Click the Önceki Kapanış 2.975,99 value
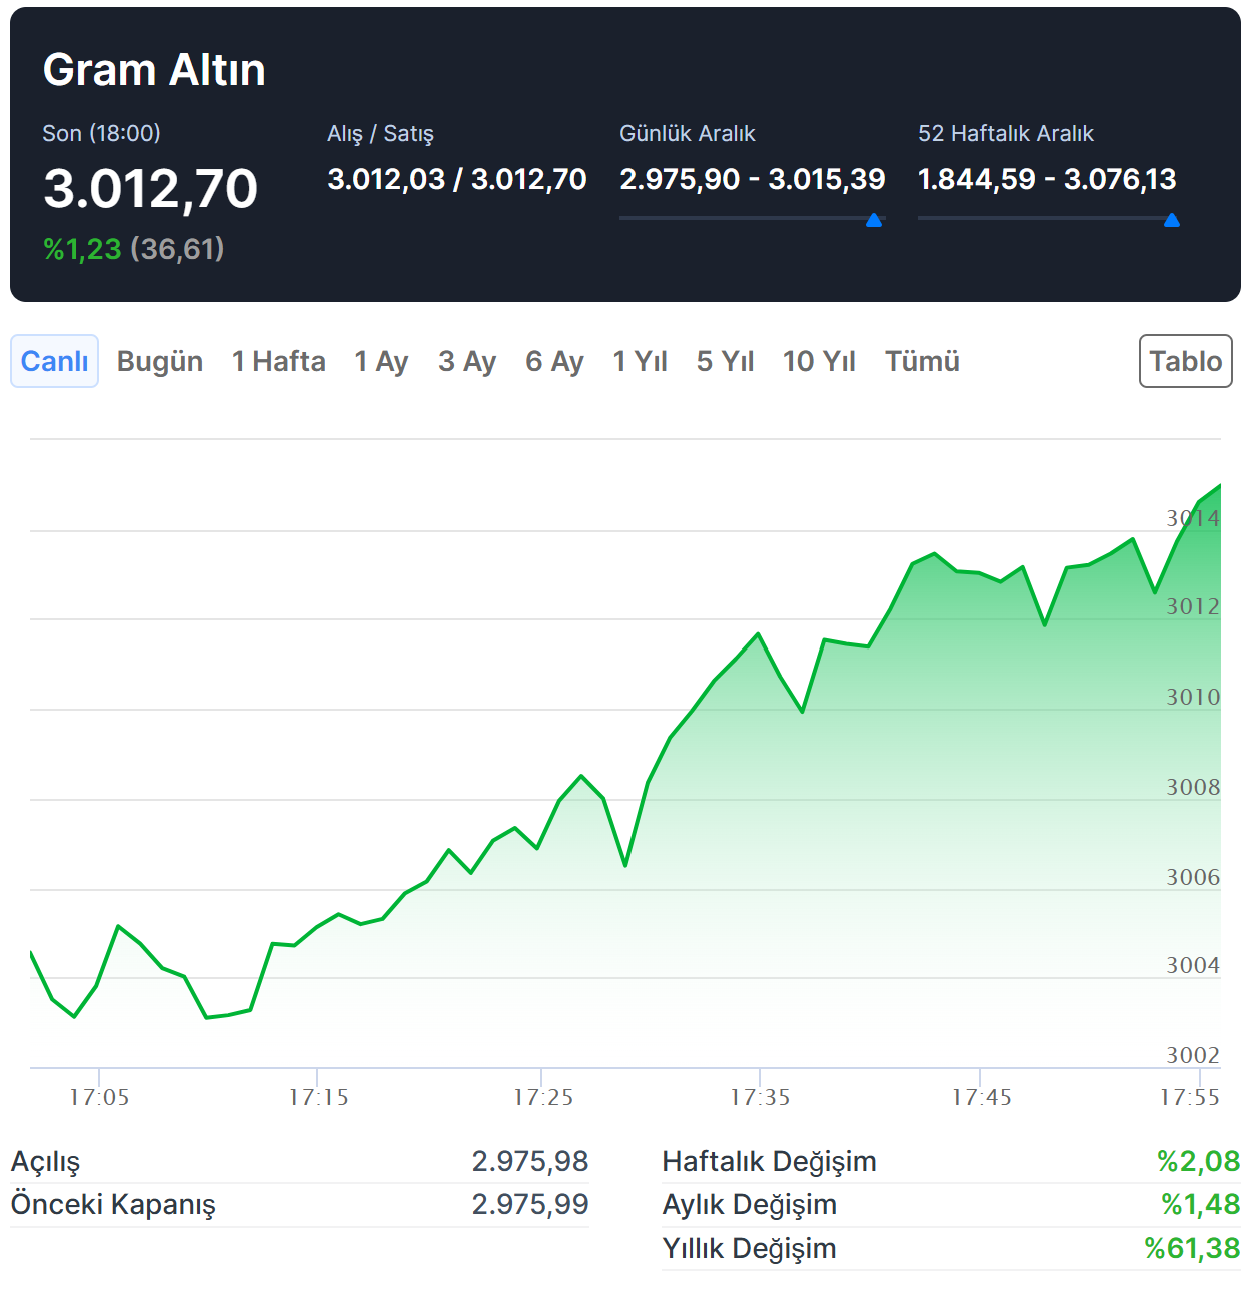The height and width of the screenshot is (1292, 1258). tap(530, 1204)
